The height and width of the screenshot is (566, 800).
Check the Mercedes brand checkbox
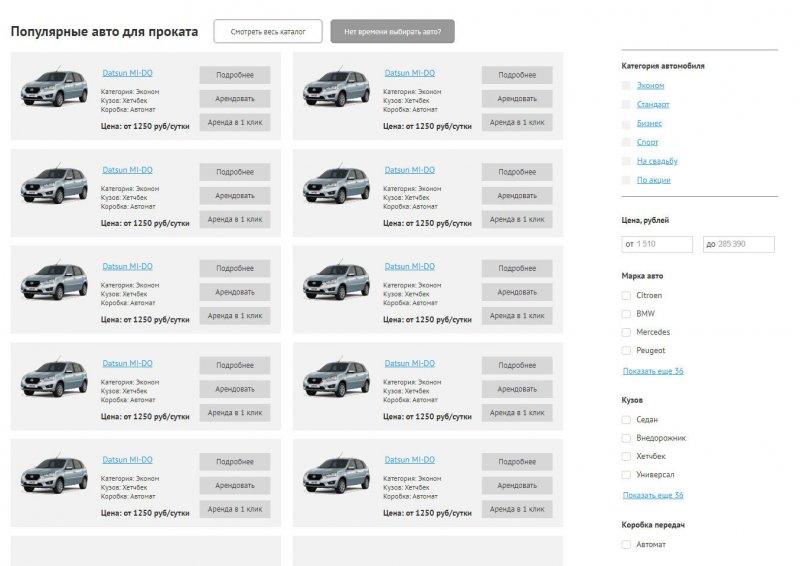626,332
